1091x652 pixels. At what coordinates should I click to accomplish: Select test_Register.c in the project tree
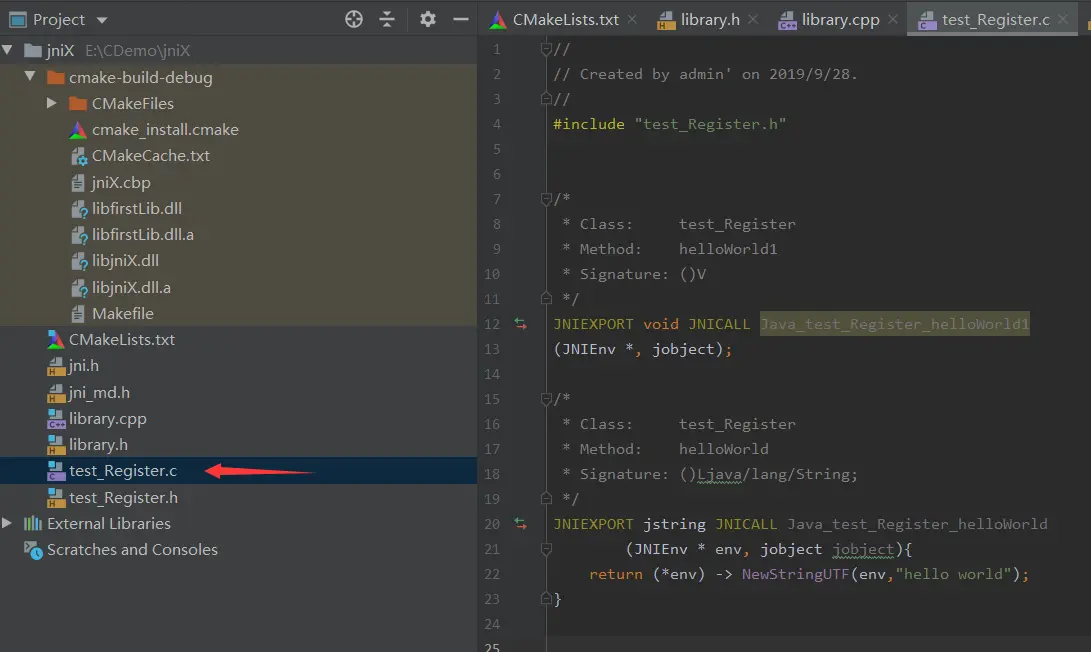tap(122, 470)
